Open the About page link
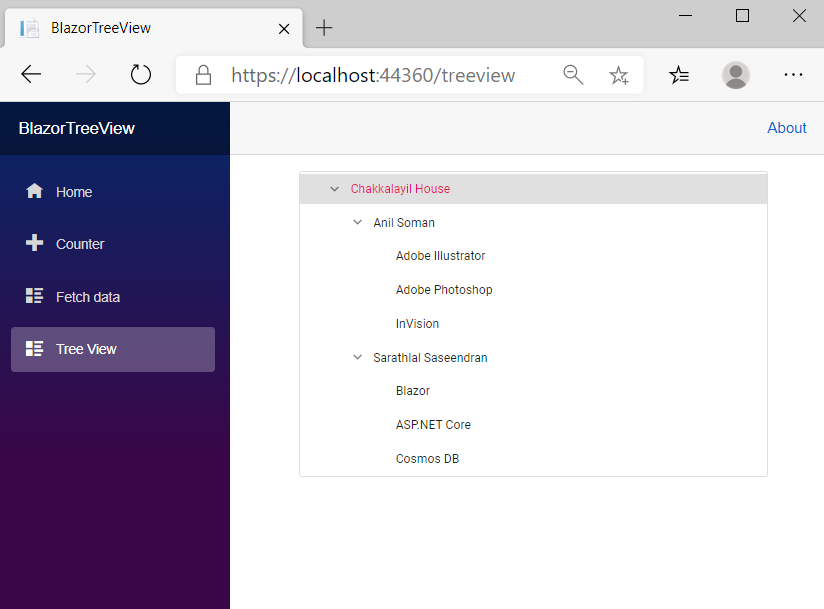Image resolution: width=824 pixels, height=609 pixels. [786, 127]
